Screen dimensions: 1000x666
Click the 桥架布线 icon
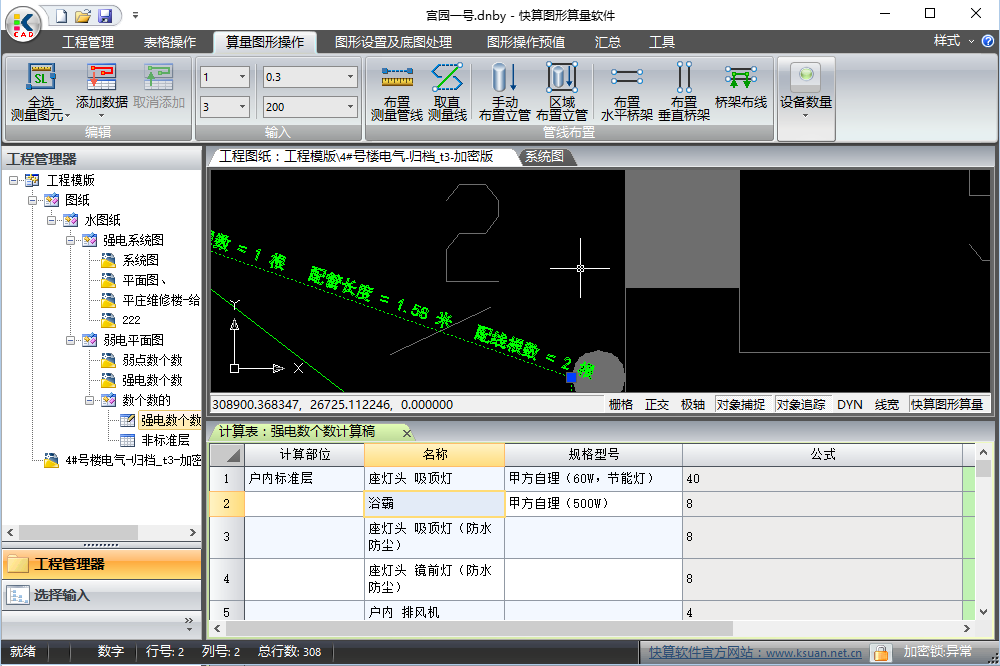pos(740,79)
